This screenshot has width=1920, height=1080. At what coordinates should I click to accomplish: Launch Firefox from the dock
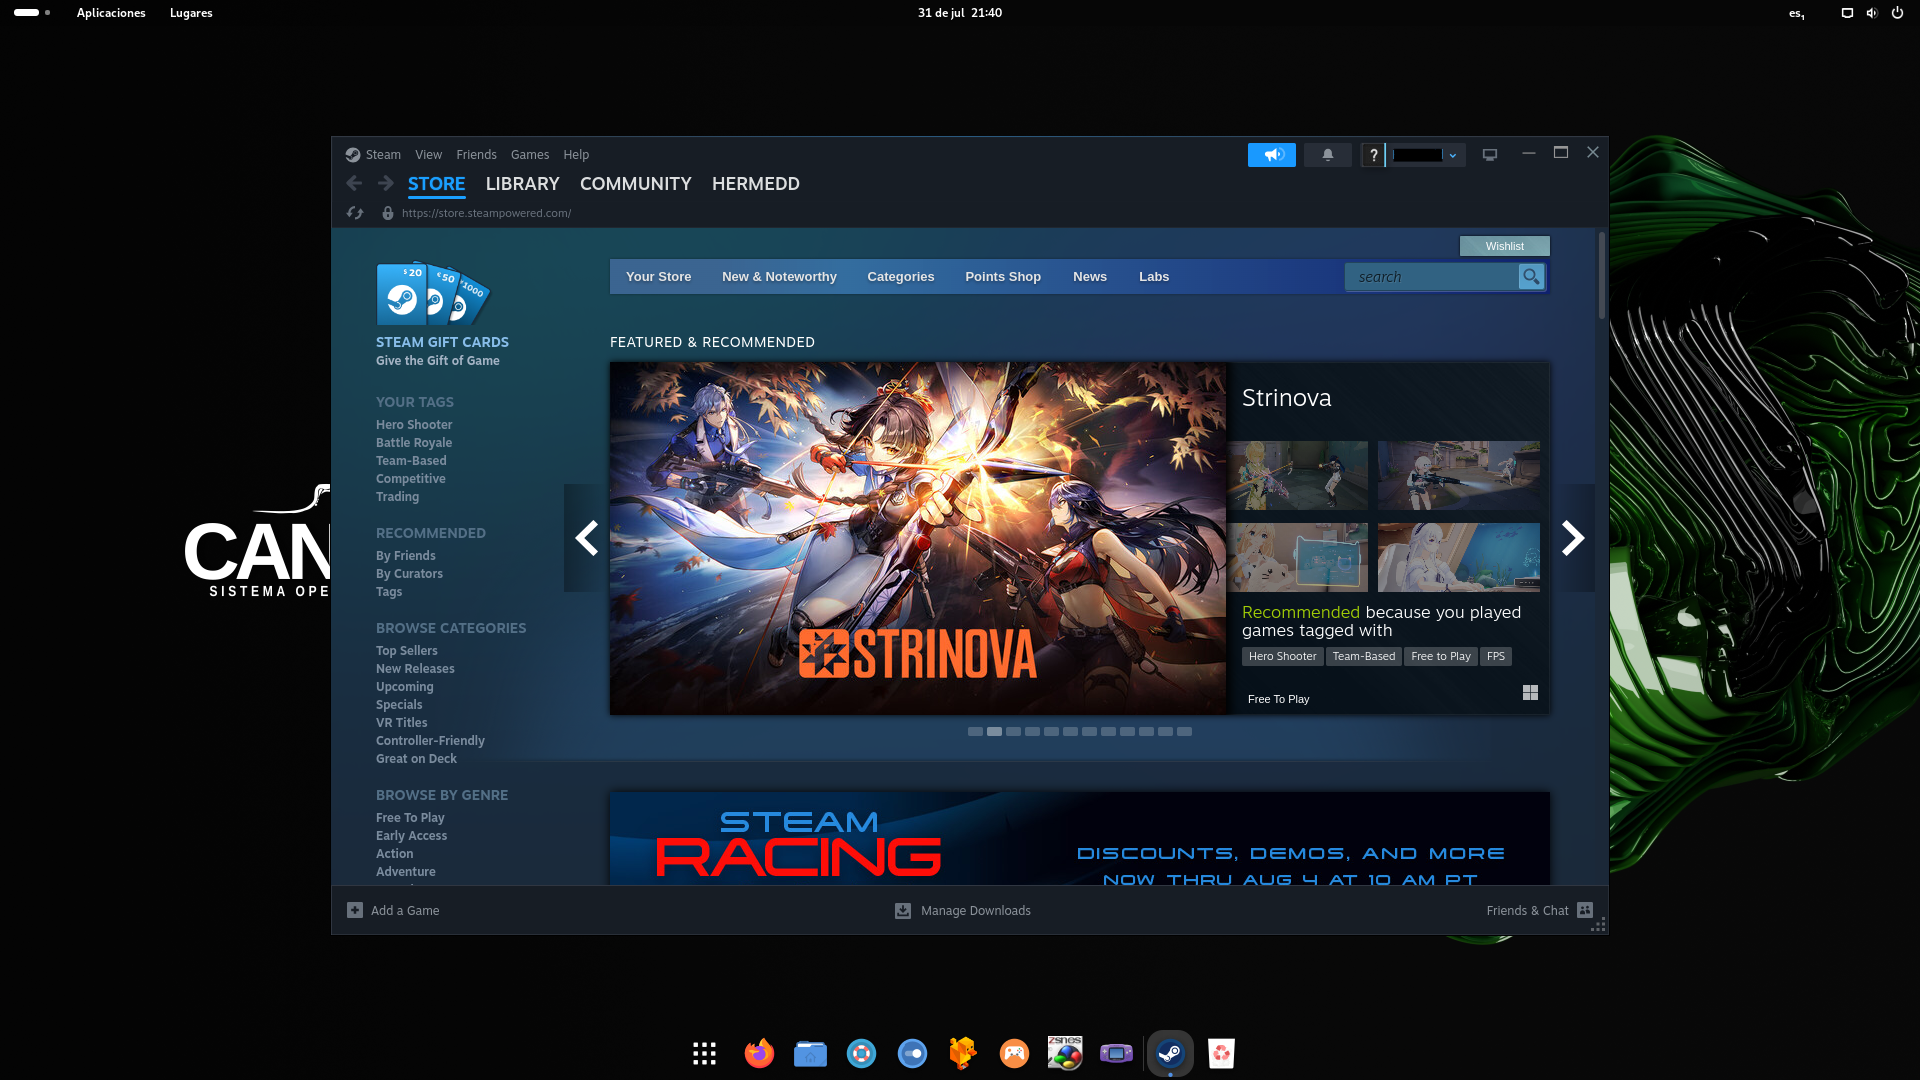[x=759, y=1053]
